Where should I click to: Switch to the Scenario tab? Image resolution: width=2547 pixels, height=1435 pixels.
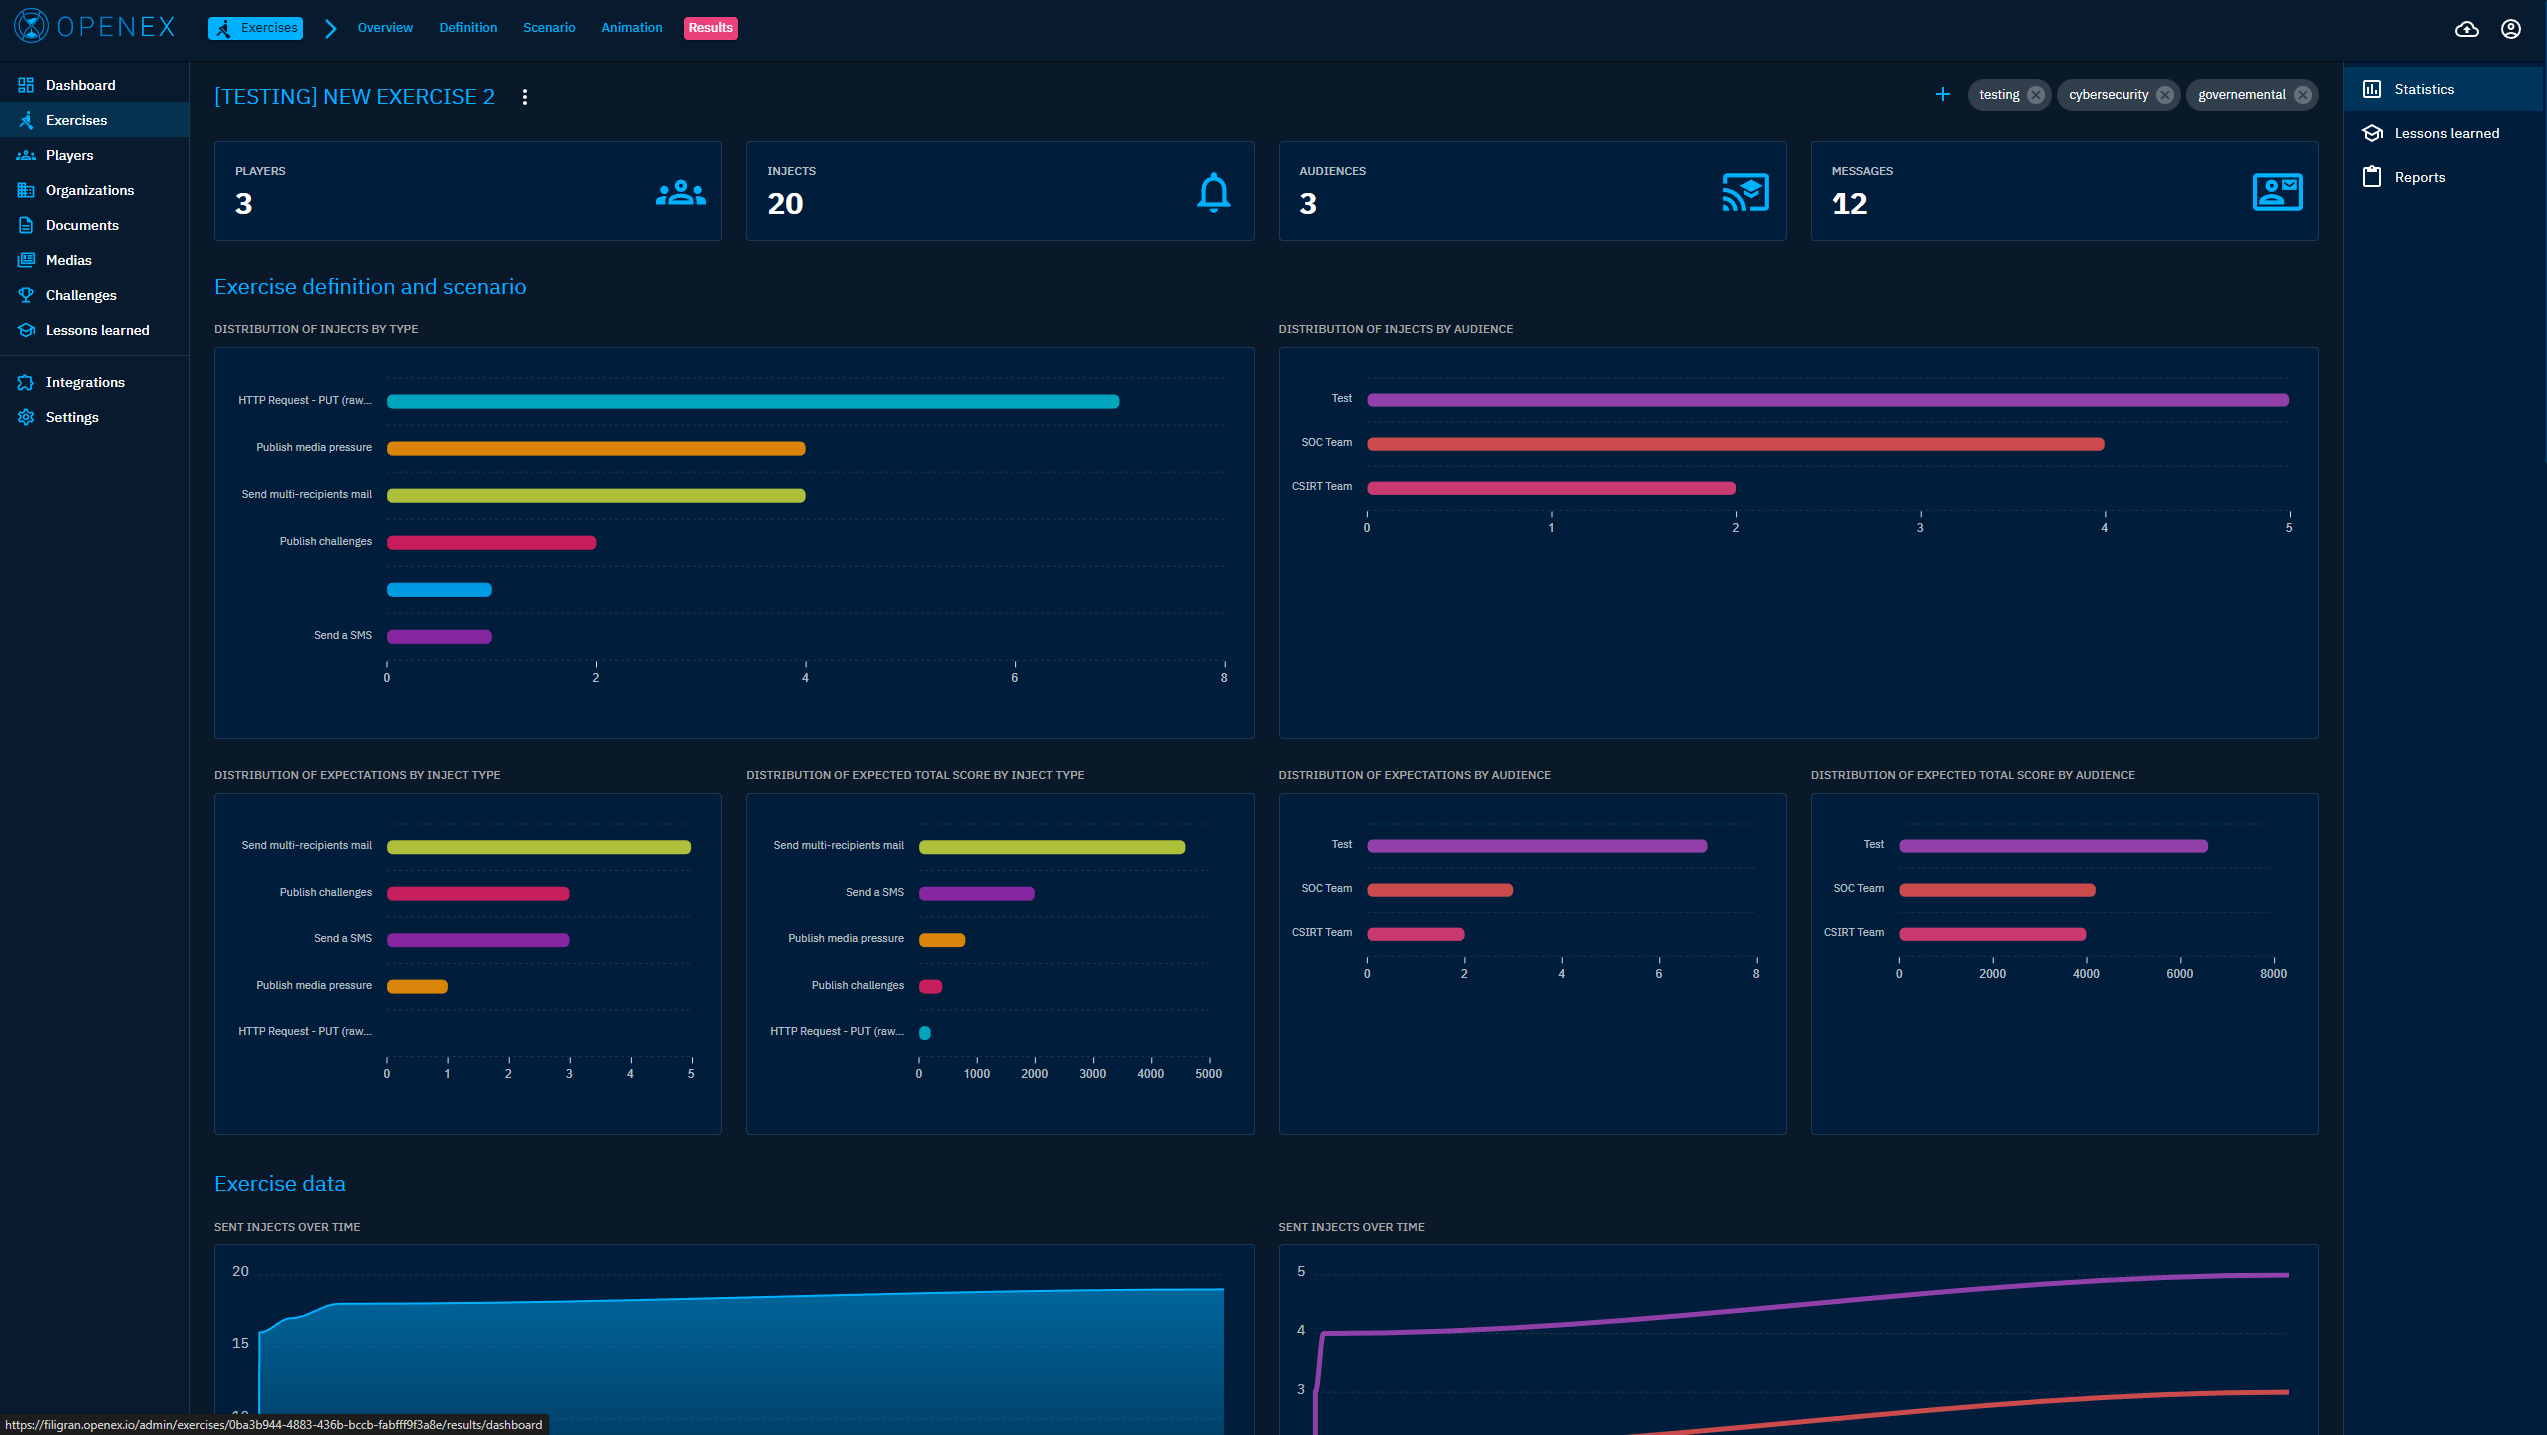tap(548, 28)
